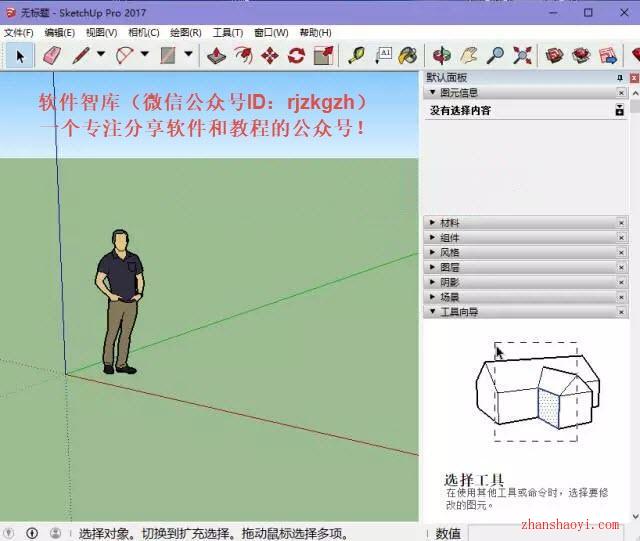Click the tray scrollbar up arrow
This screenshot has width=640, height=541.
point(635,94)
